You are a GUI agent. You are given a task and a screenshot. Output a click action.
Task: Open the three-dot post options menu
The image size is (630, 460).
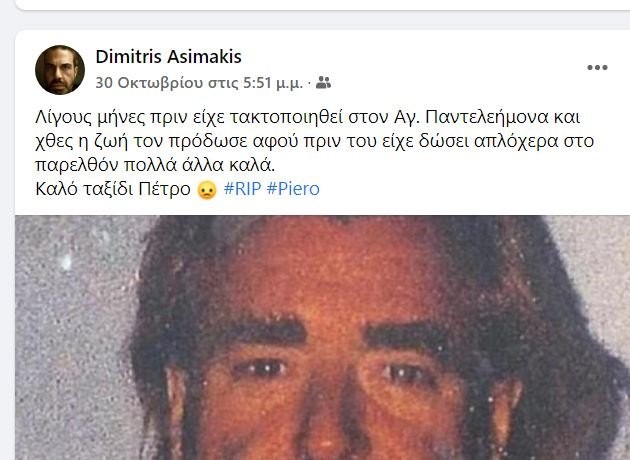pyautogui.click(x=597, y=67)
